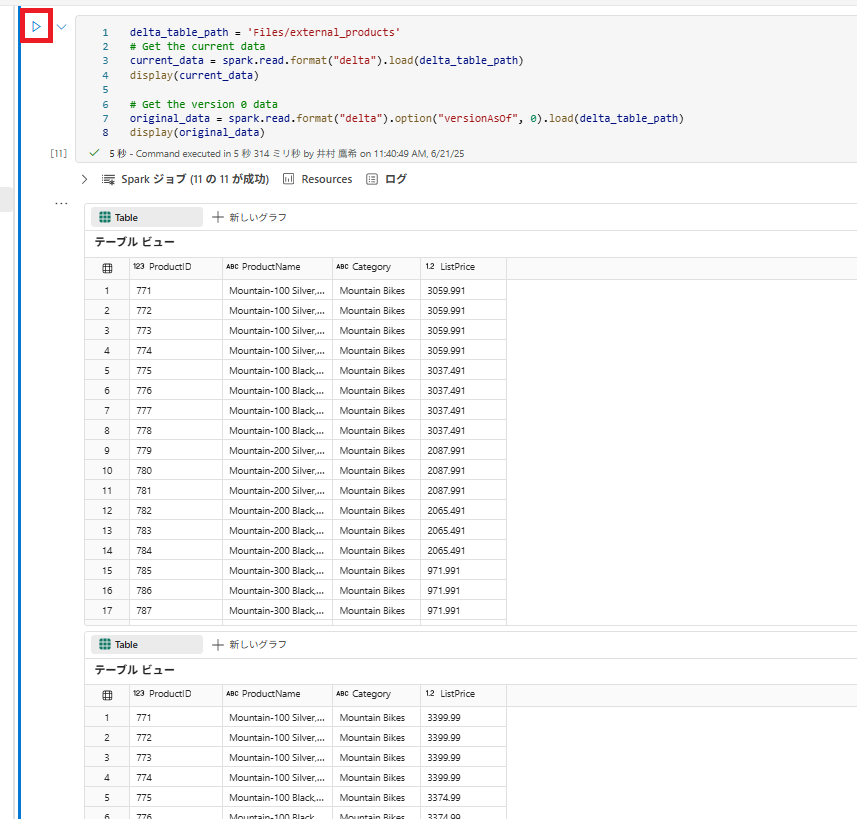
Task: Select ListPrice column header in first table
Action: (463, 267)
